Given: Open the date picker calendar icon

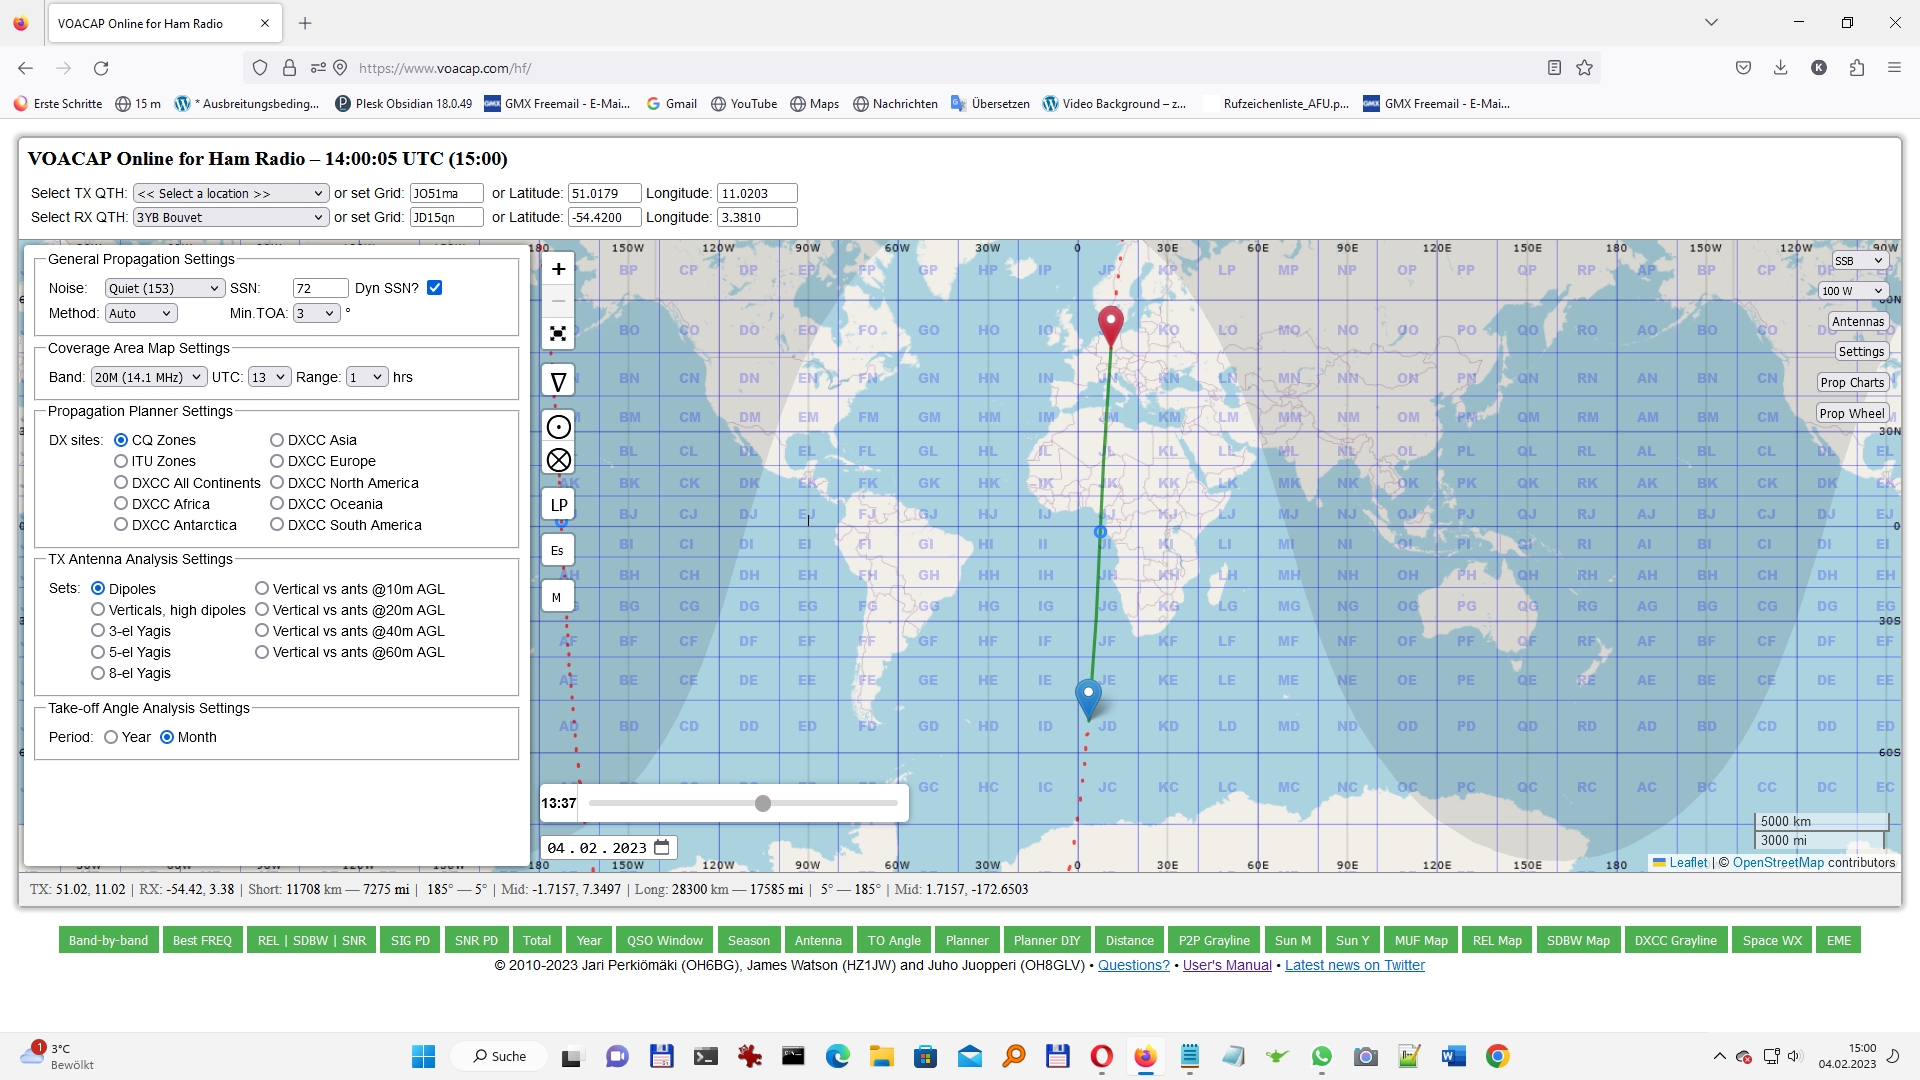Looking at the screenshot, I should click(662, 847).
